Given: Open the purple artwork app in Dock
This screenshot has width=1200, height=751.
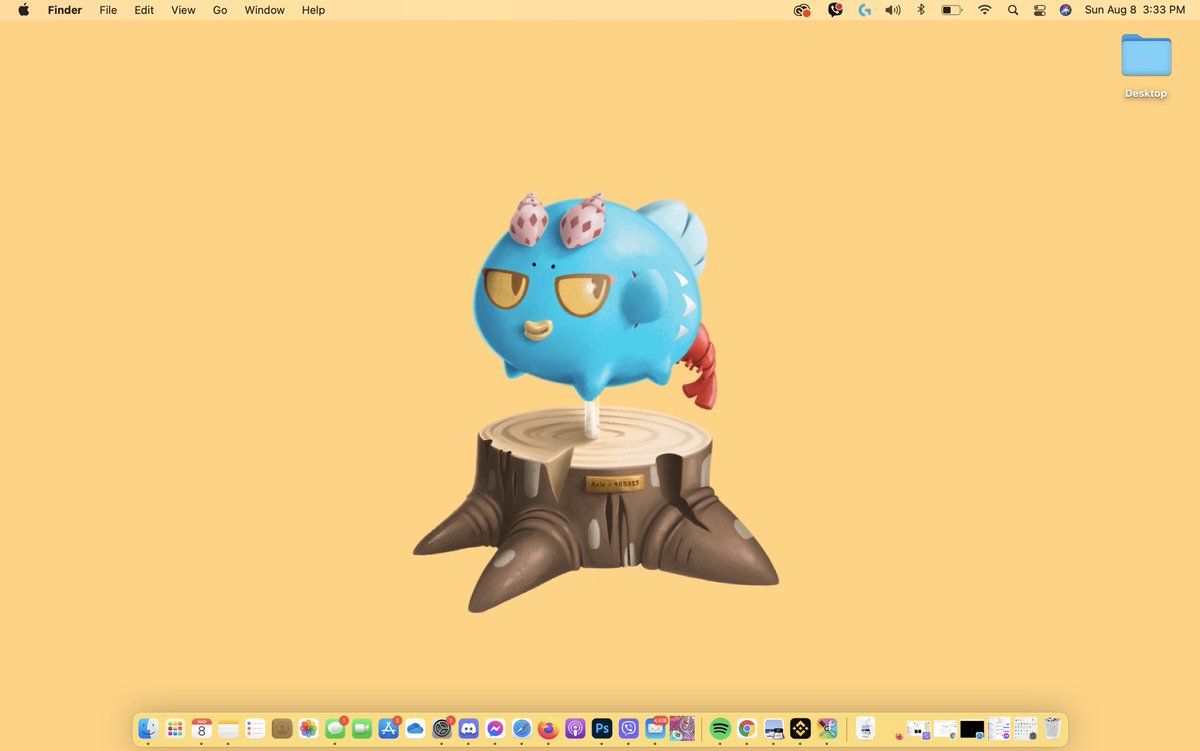Looking at the screenshot, I should (682, 728).
